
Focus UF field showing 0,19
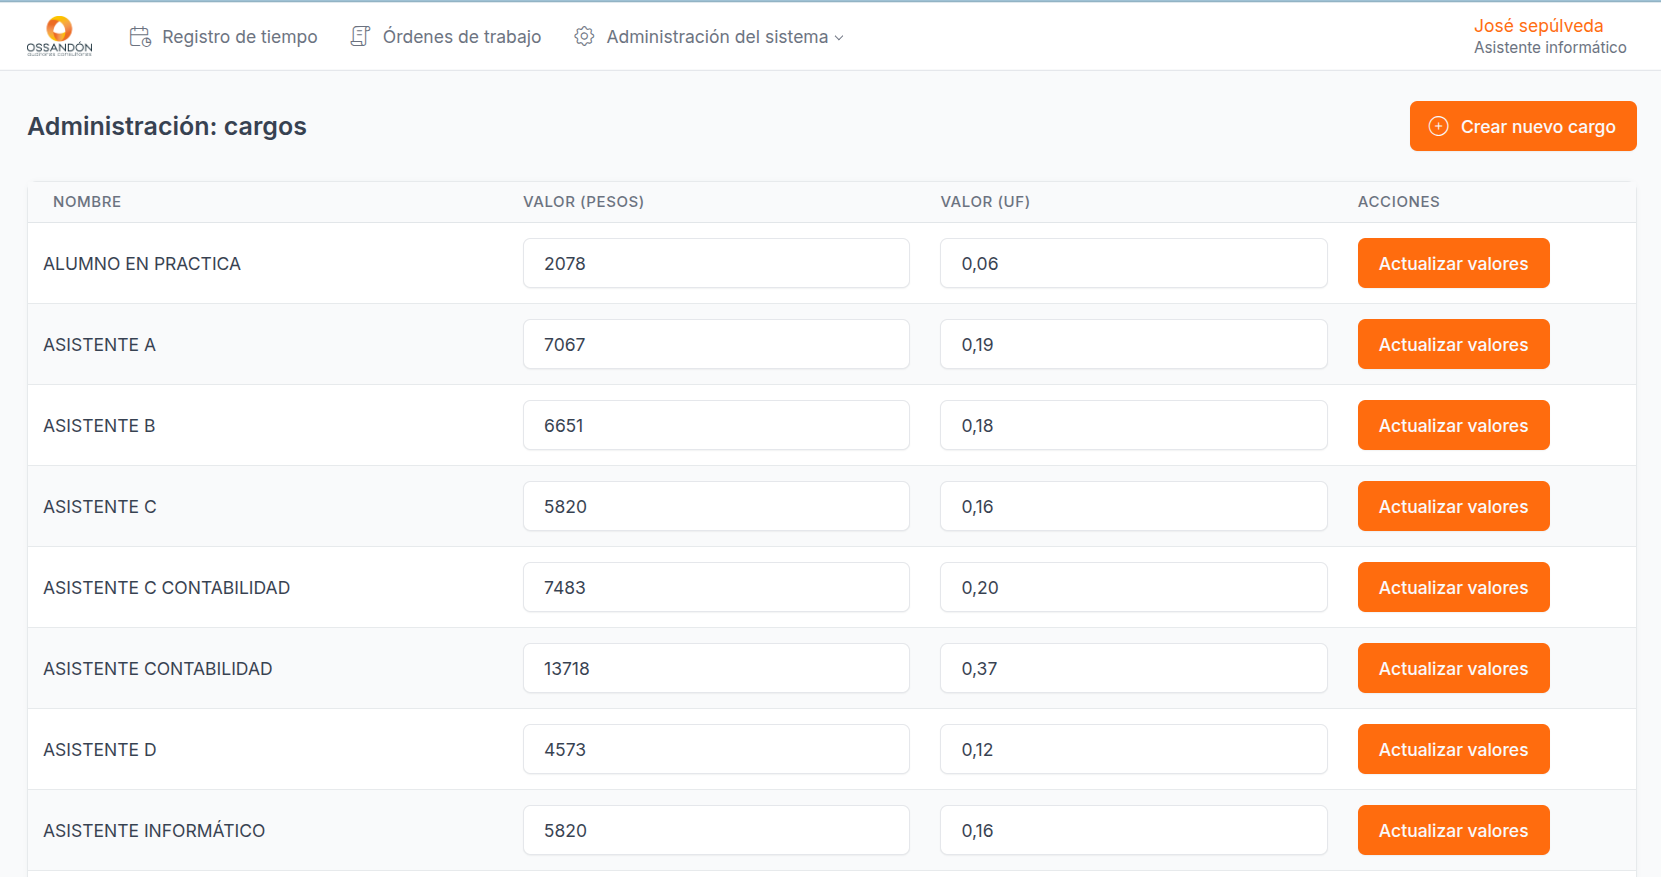[1134, 344]
